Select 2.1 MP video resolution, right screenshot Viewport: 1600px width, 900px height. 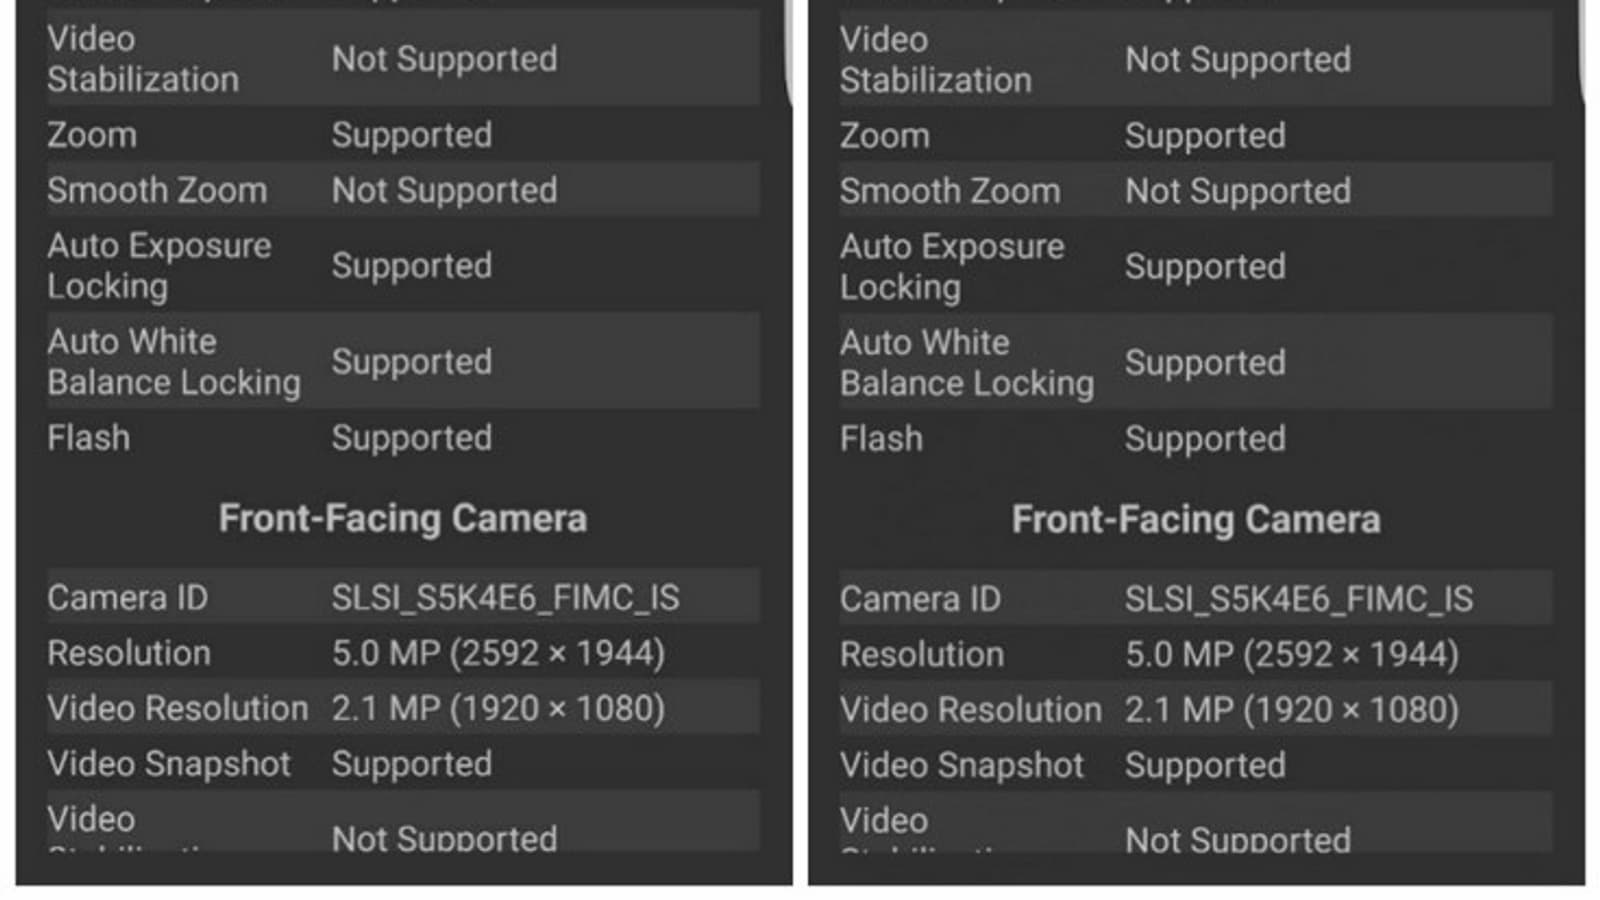1291,709
